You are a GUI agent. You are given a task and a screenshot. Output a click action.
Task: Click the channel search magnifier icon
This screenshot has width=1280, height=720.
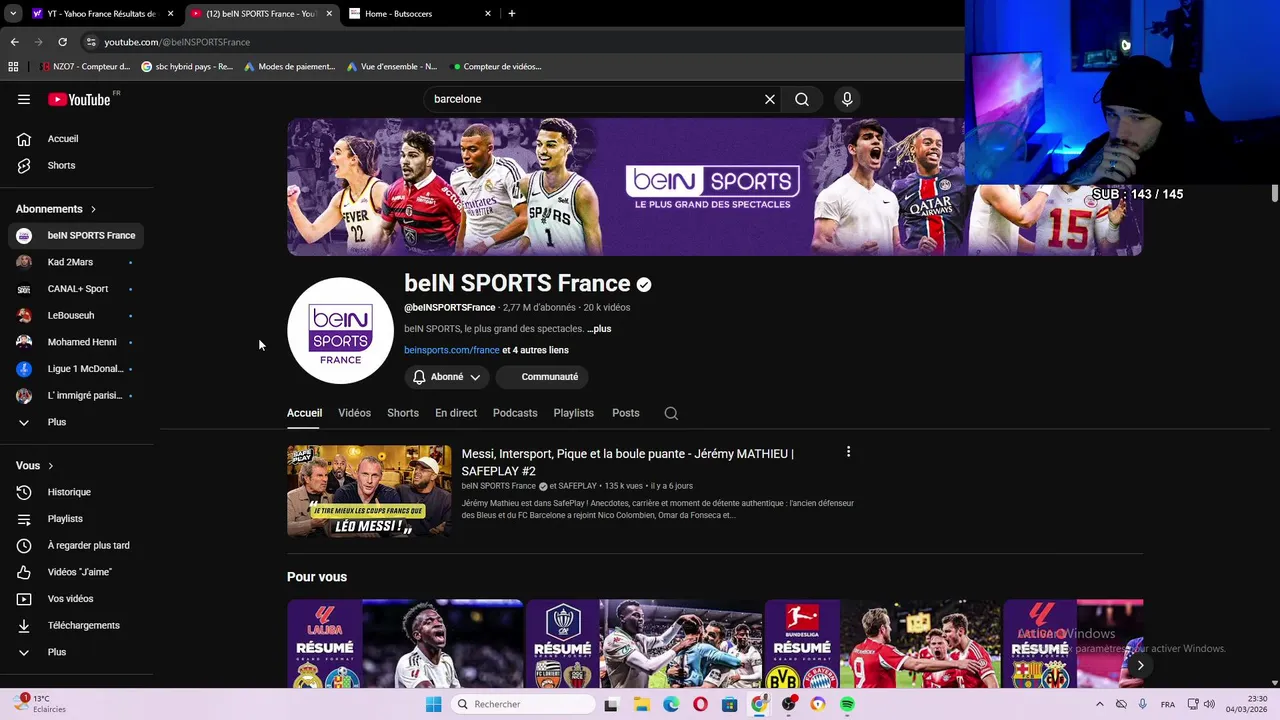click(x=671, y=413)
